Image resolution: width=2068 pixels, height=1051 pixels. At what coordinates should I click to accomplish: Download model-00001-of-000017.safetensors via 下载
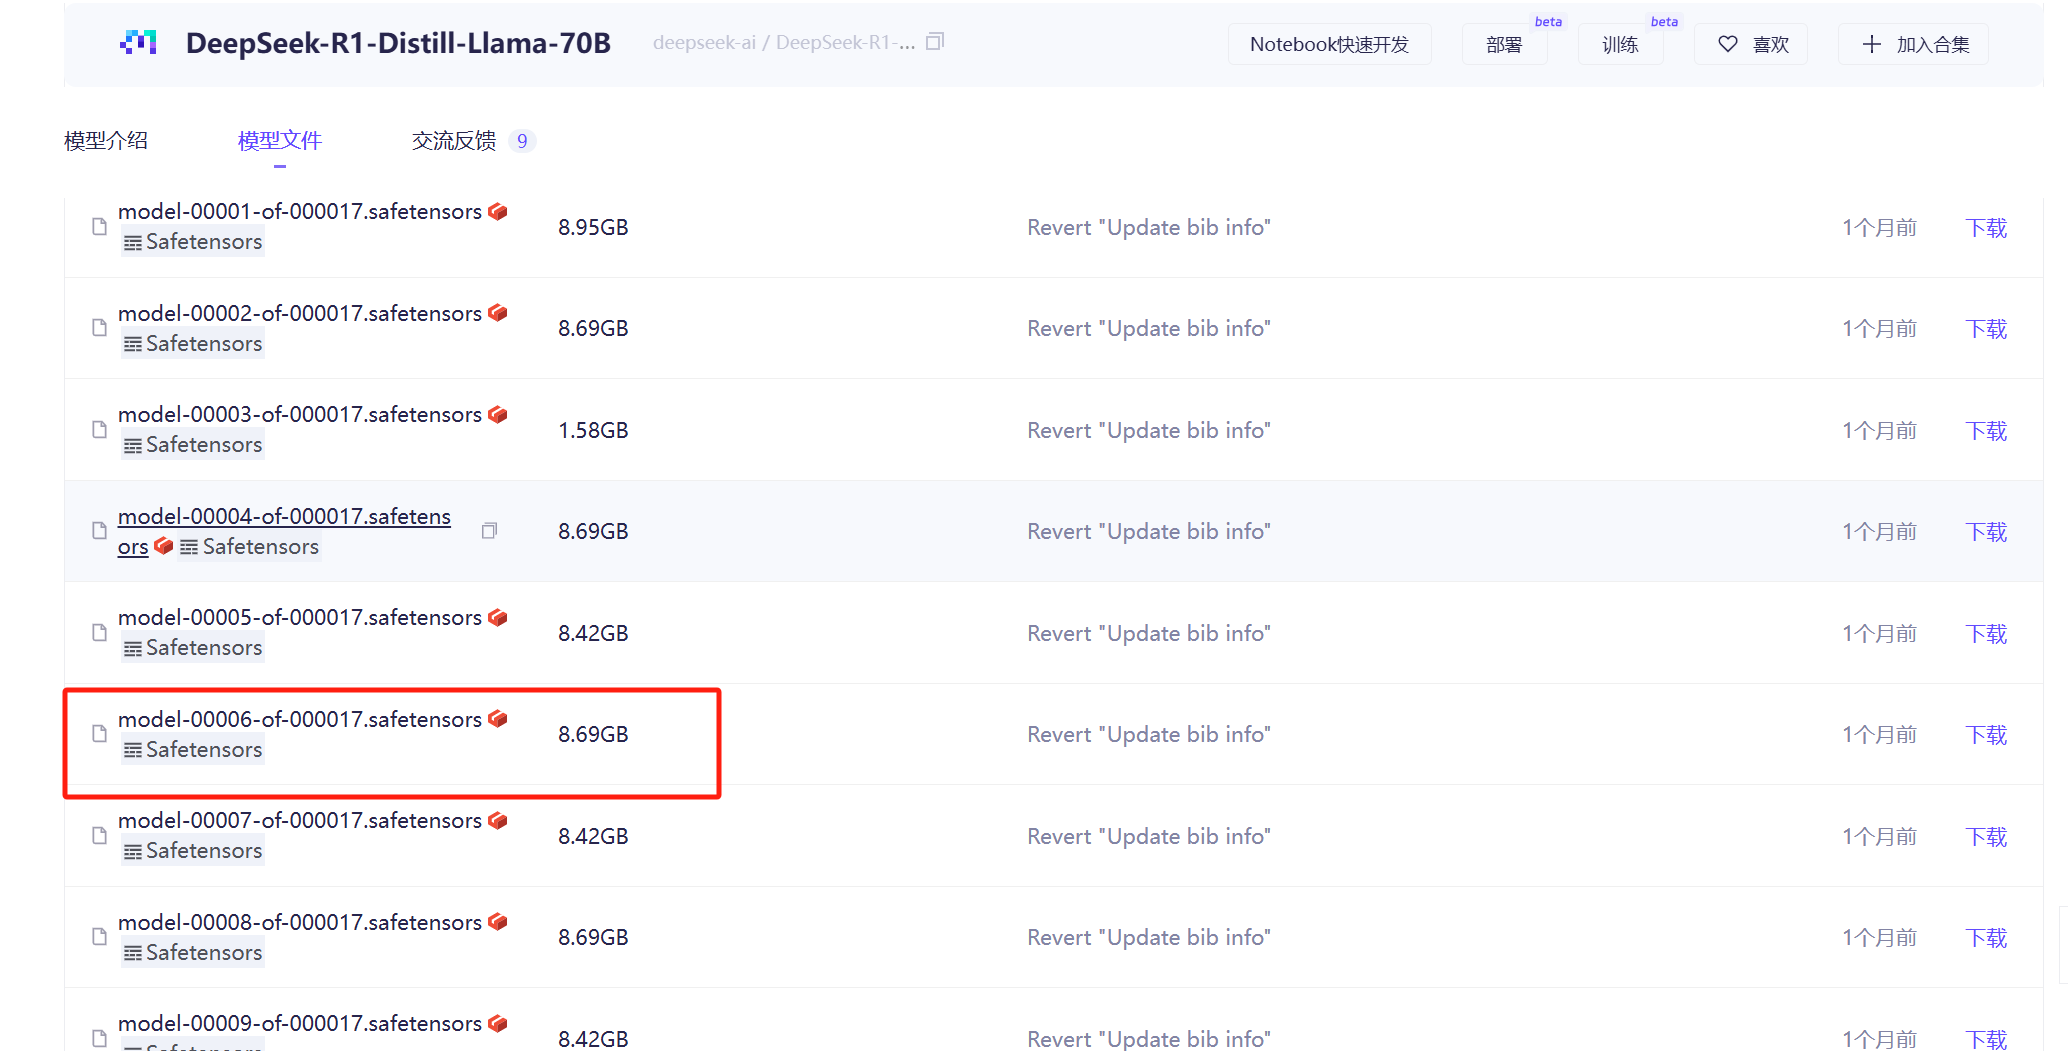[x=1986, y=228]
